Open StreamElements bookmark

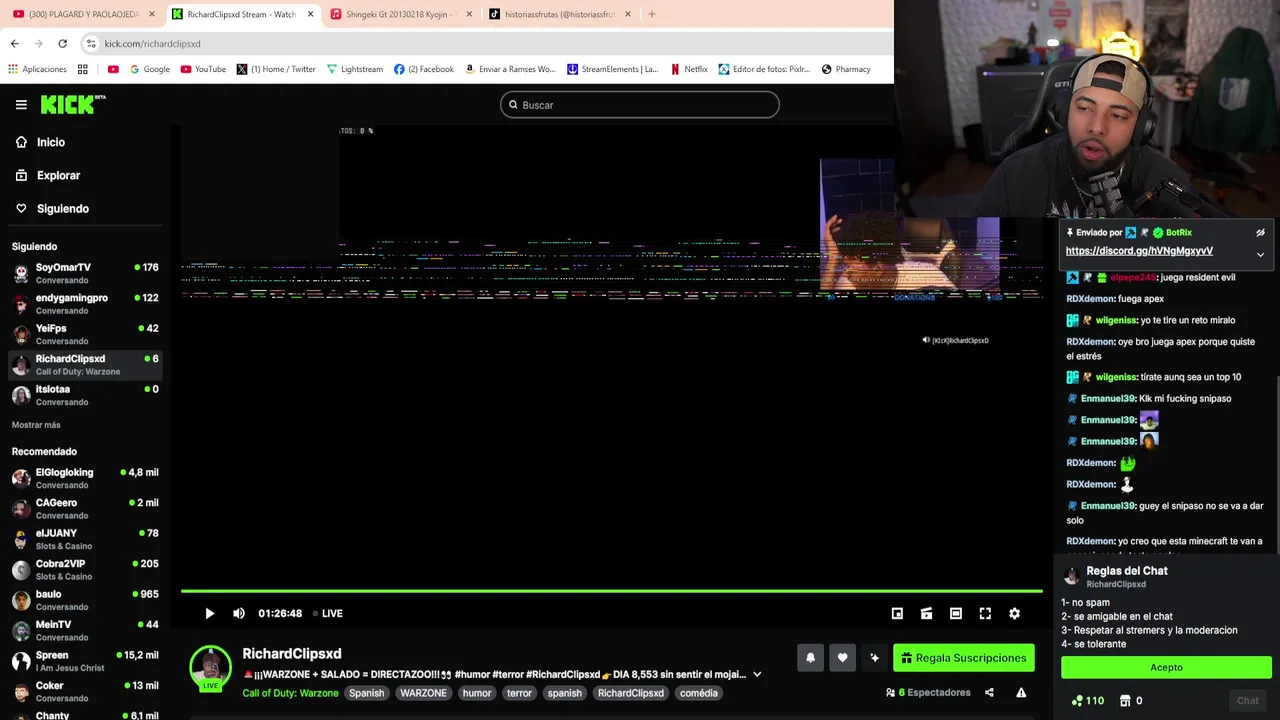click(x=612, y=69)
